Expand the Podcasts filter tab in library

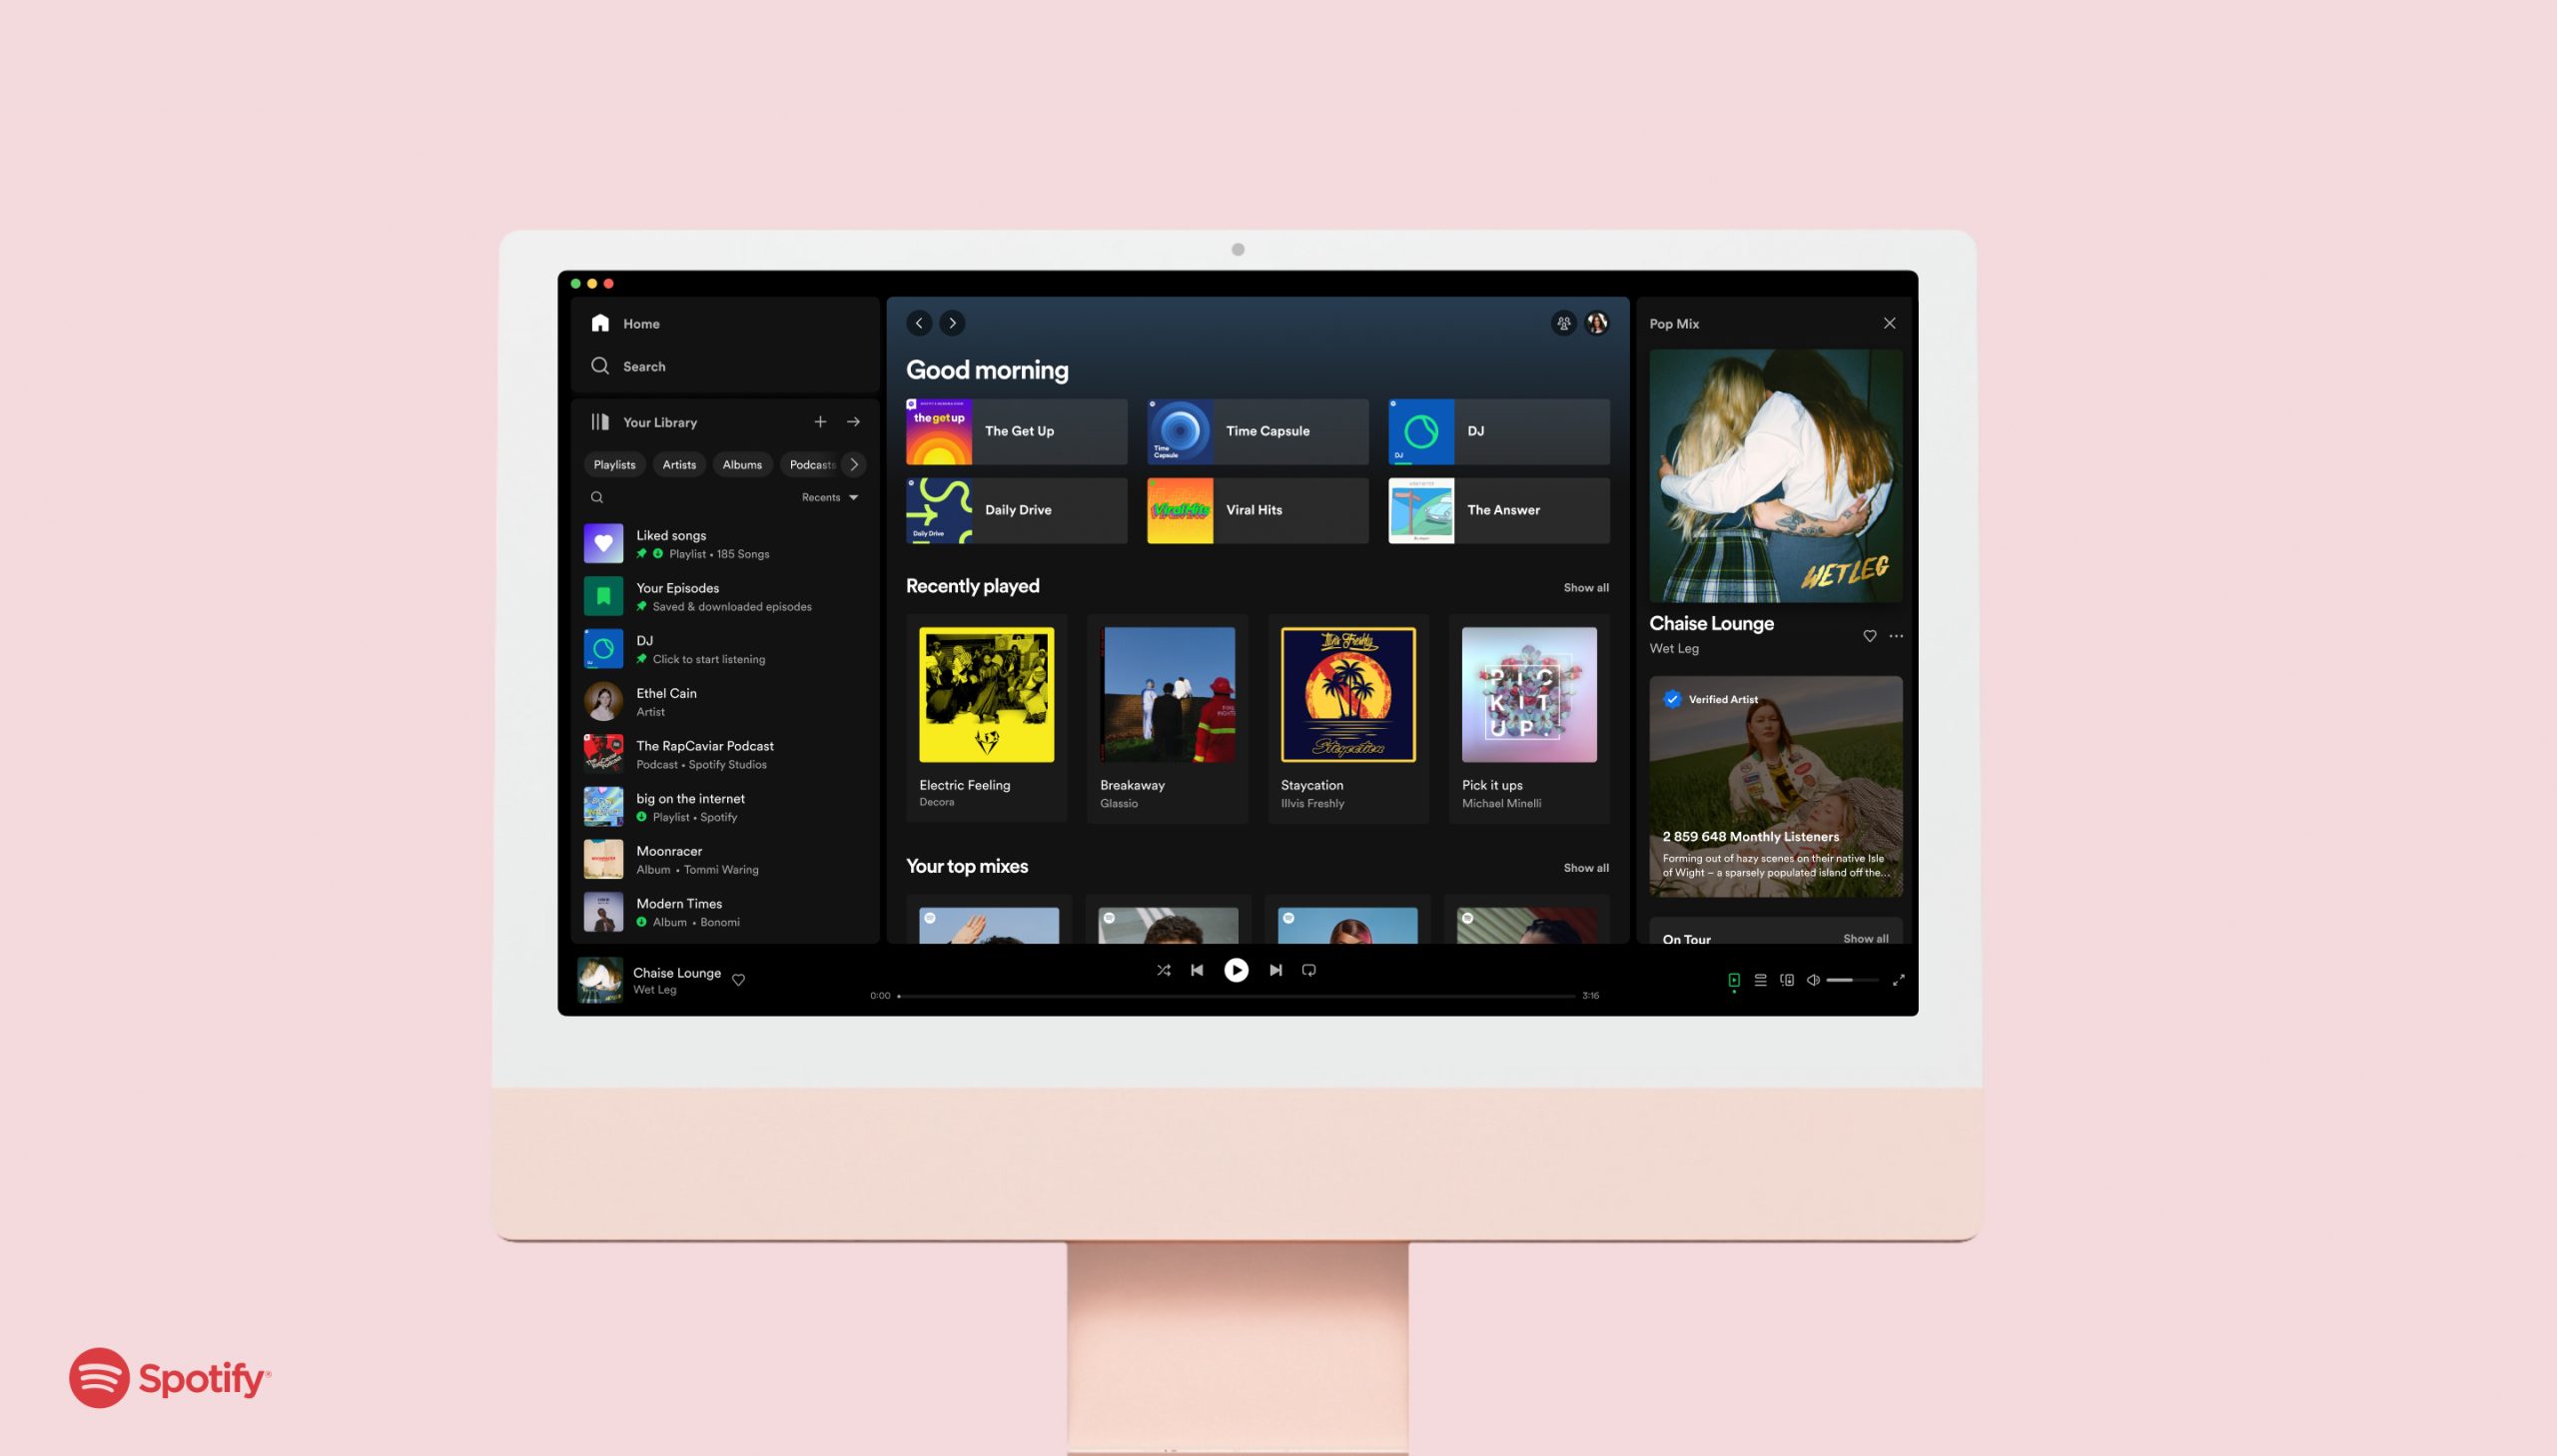click(x=810, y=463)
